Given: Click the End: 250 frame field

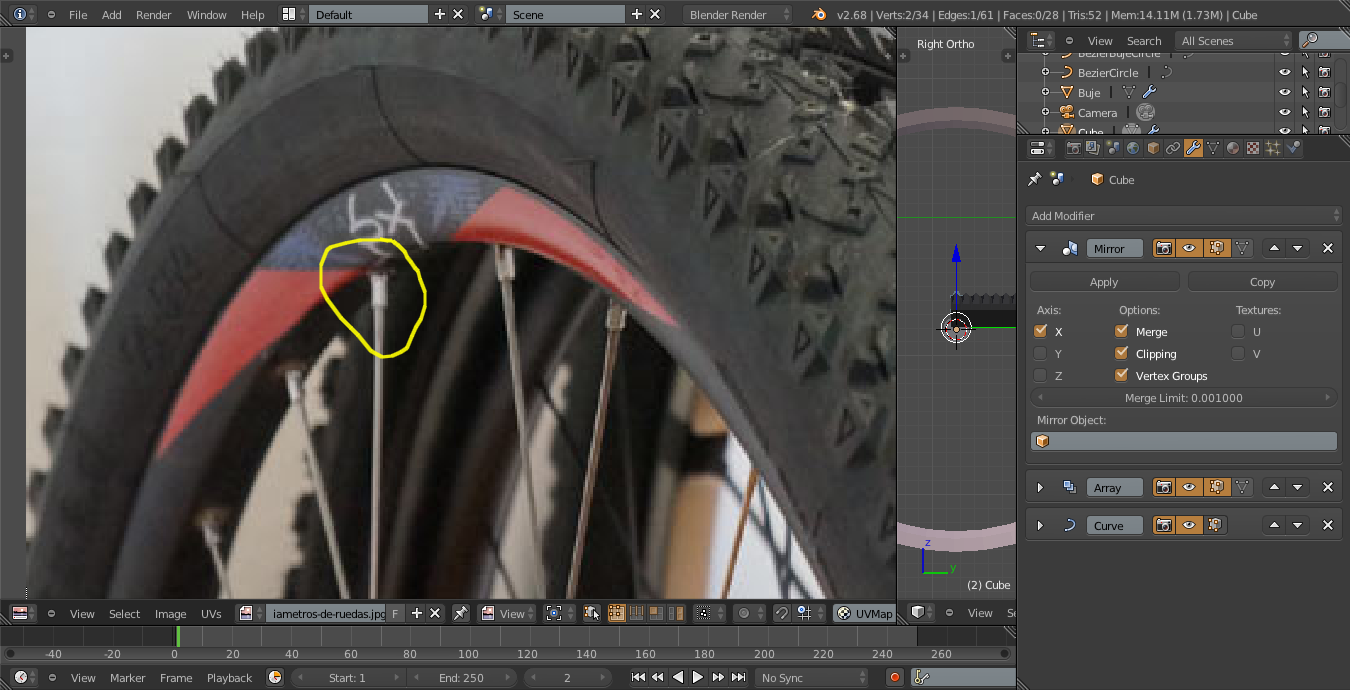Looking at the screenshot, I should 460,677.
